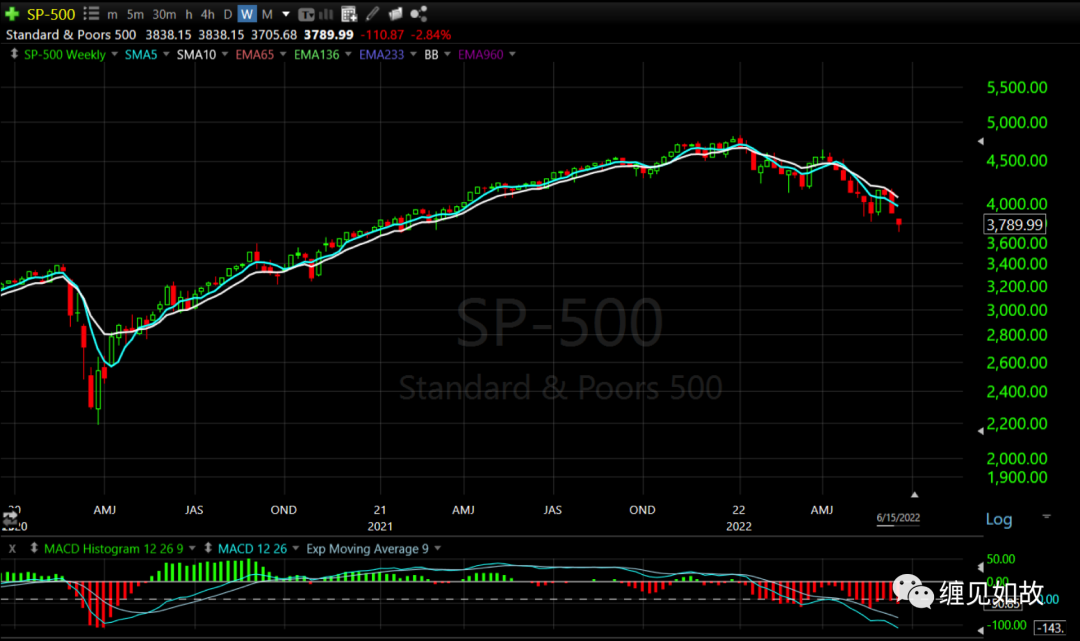Click the -110.87 price change value
The image size is (1080, 641).
382,34
